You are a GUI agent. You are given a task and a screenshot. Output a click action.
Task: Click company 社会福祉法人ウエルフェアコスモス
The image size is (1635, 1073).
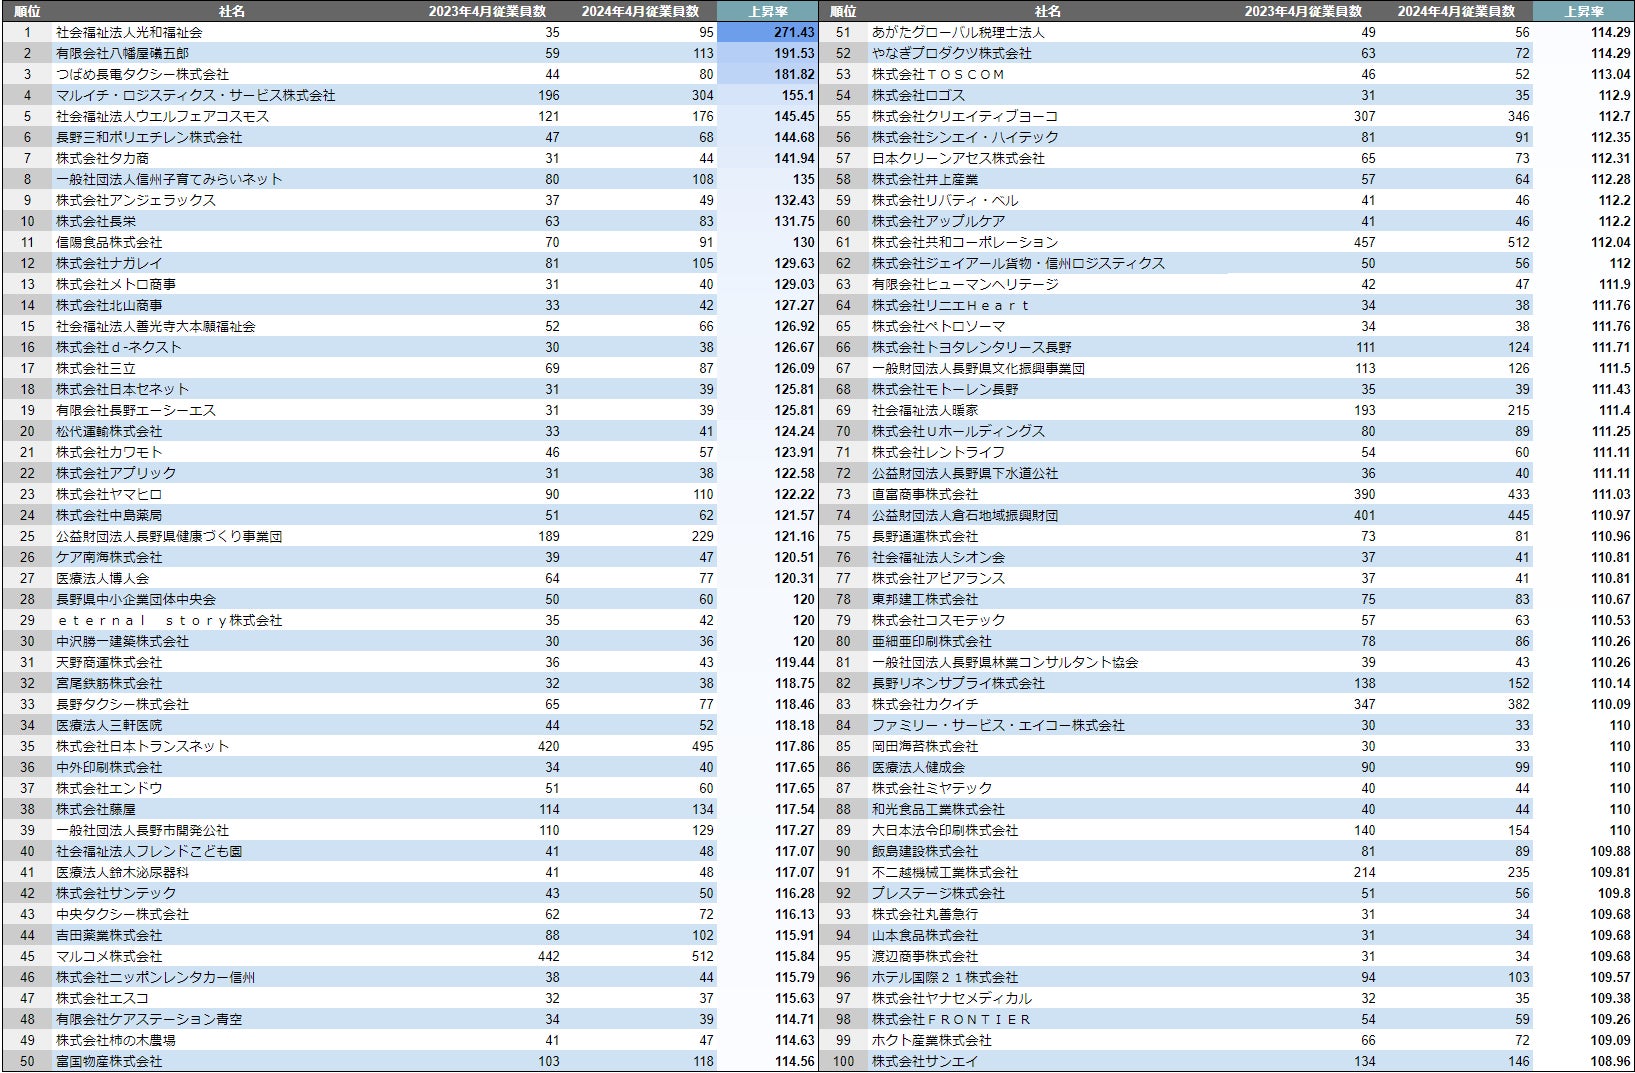coord(162,116)
